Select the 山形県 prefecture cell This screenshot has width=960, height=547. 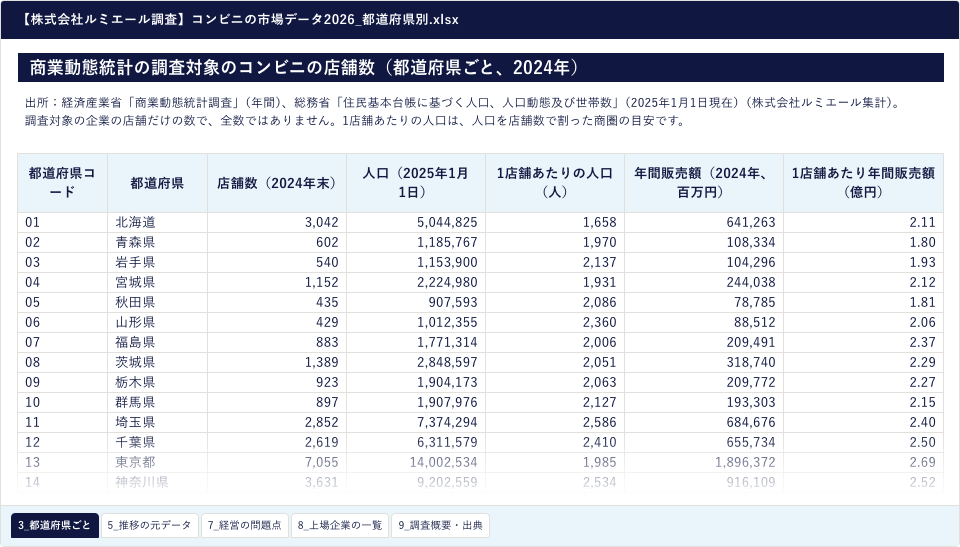[x=157, y=322]
